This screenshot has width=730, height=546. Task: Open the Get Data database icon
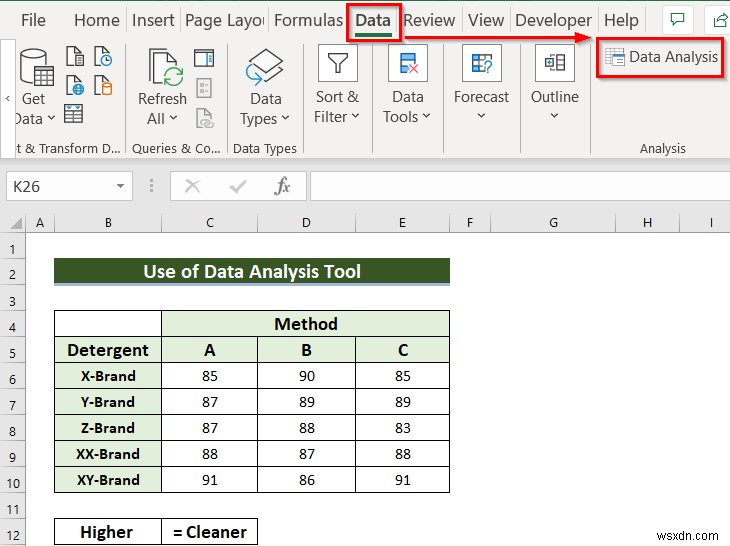(x=37, y=67)
